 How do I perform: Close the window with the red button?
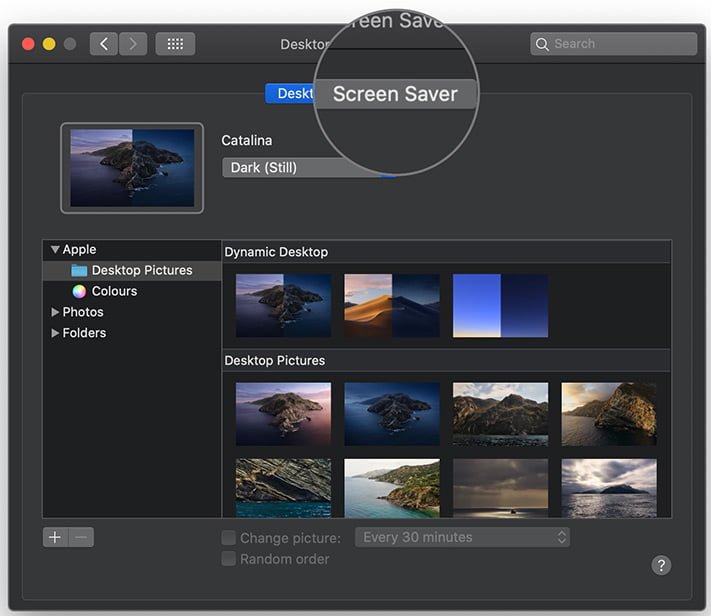28,44
